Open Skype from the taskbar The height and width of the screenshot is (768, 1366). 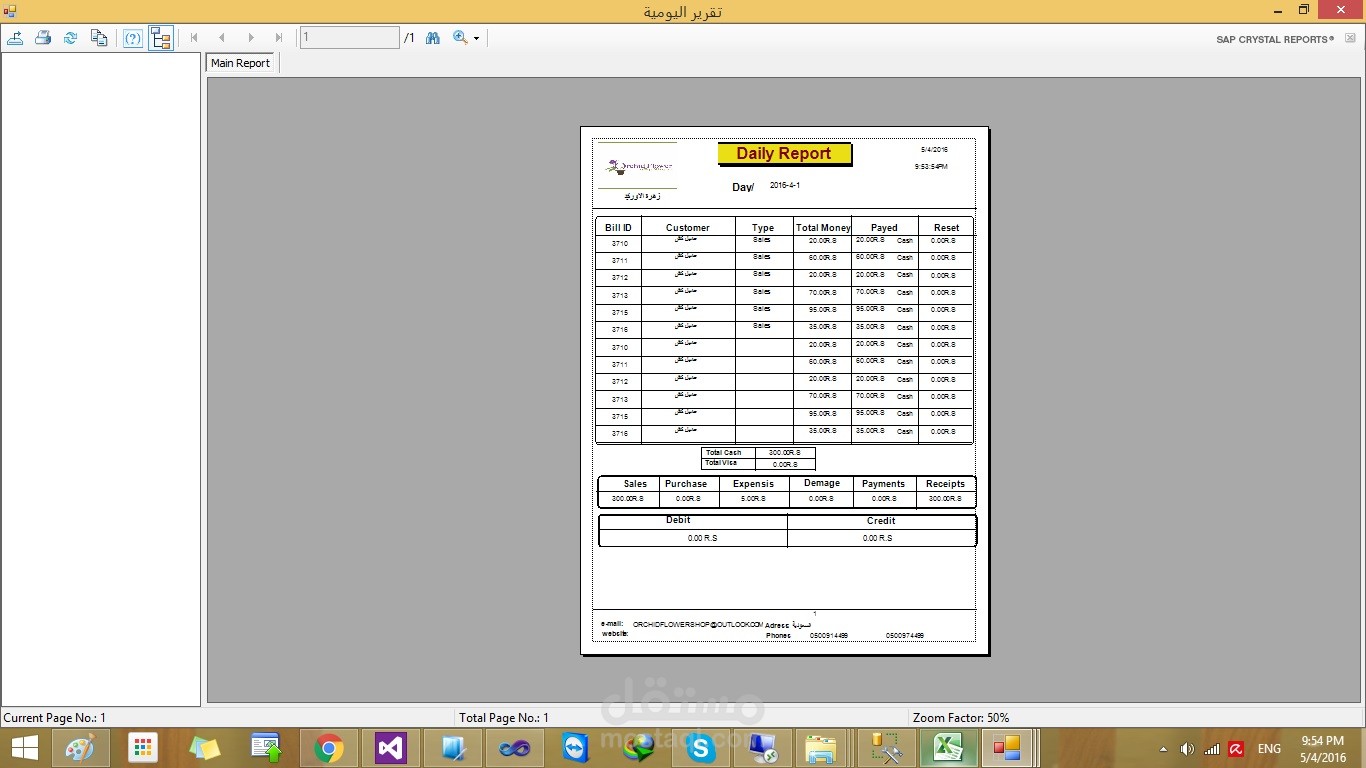coord(700,748)
